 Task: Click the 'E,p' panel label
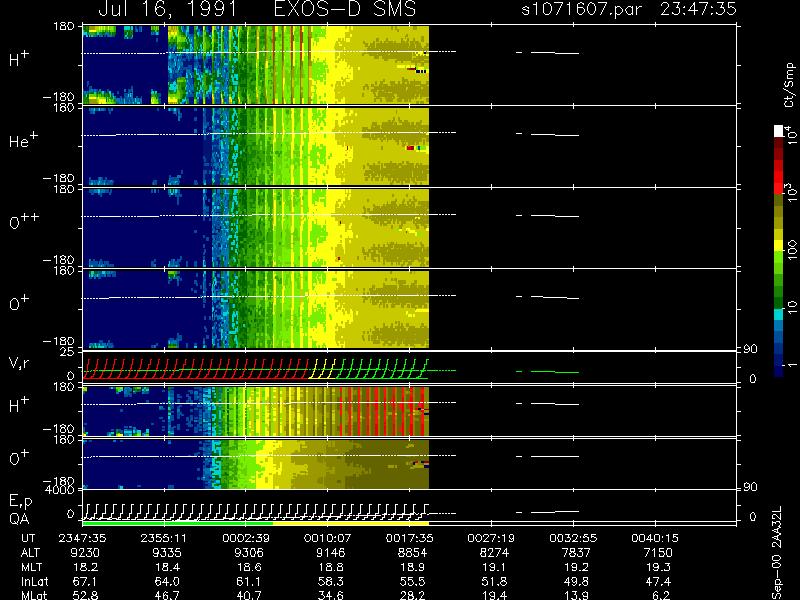click(20, 502)
